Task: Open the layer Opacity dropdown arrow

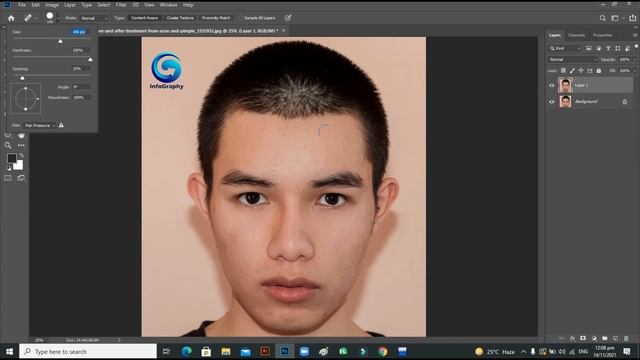Action: [634, 60]
